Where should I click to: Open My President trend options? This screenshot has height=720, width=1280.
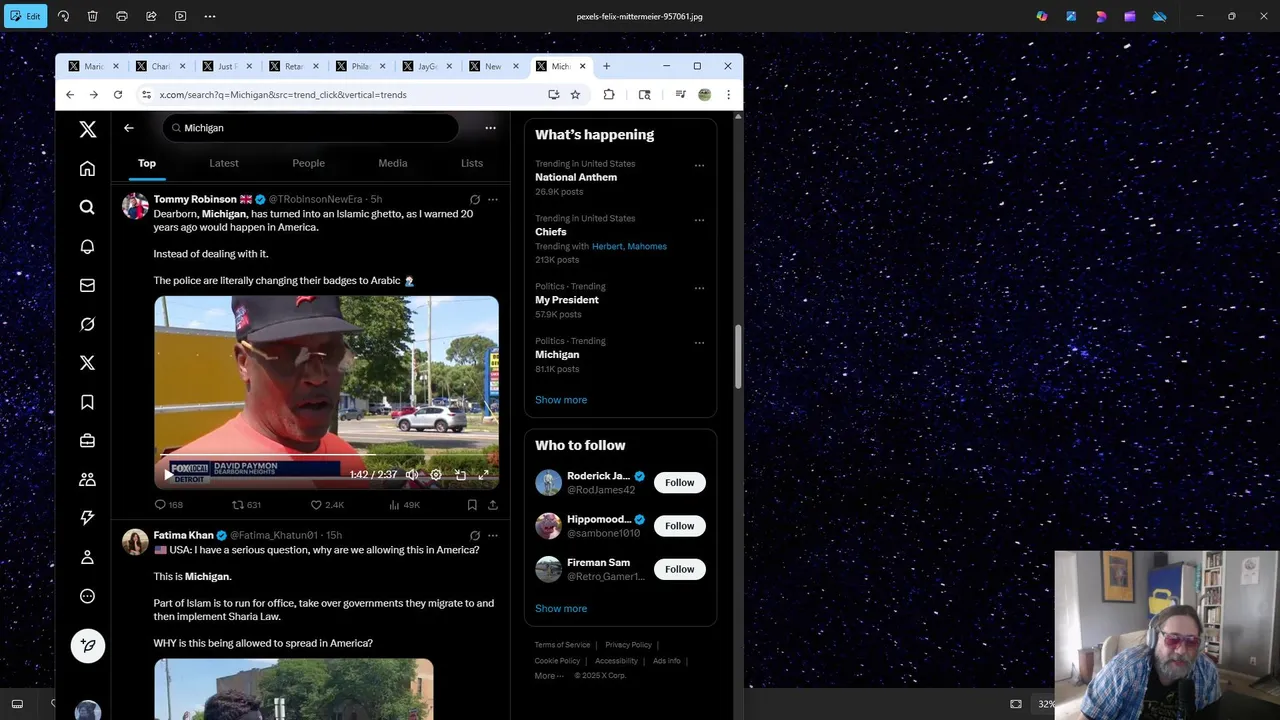(x=699, y=288)
